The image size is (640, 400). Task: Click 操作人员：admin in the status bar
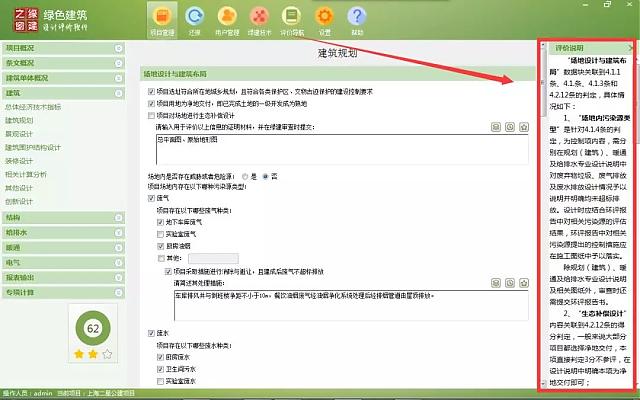28,393
